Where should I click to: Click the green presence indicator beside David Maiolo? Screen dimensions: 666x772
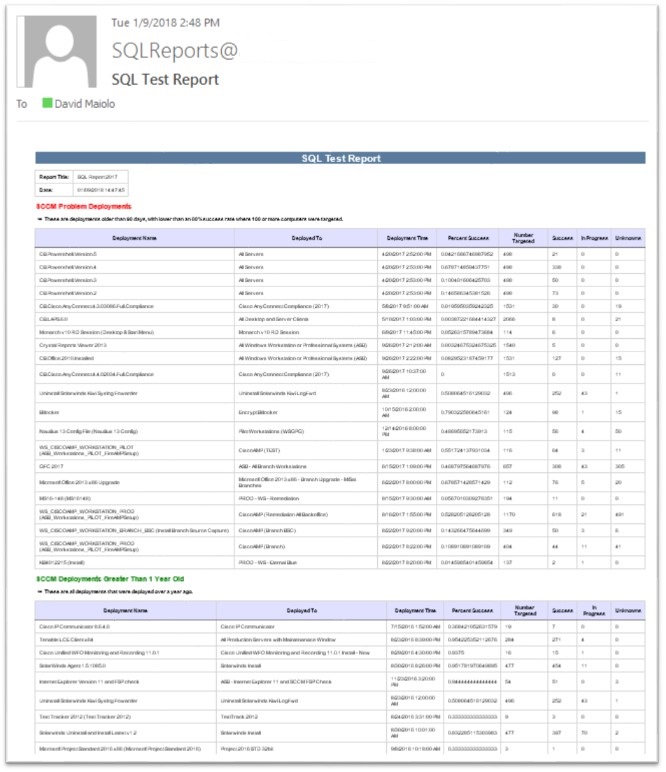[x=47, y=103]
